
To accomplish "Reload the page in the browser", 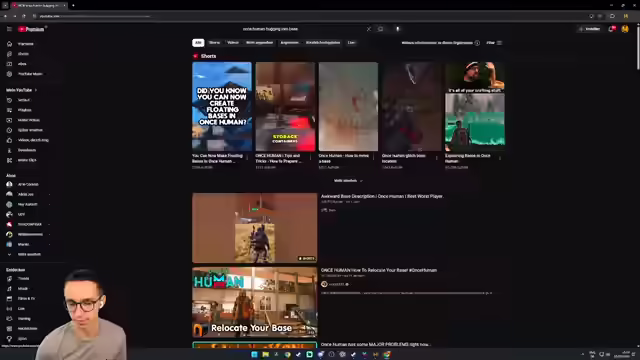I will 24,16.
